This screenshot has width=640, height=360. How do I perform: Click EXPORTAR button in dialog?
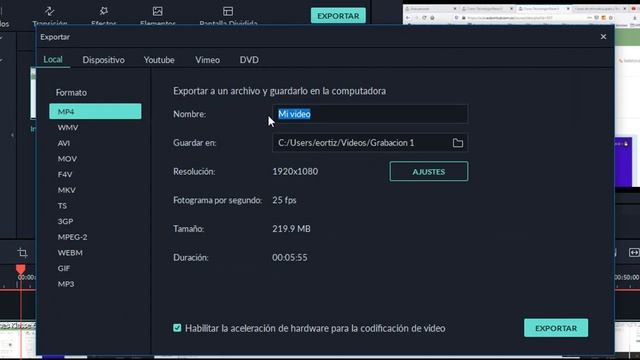point(556,328)
